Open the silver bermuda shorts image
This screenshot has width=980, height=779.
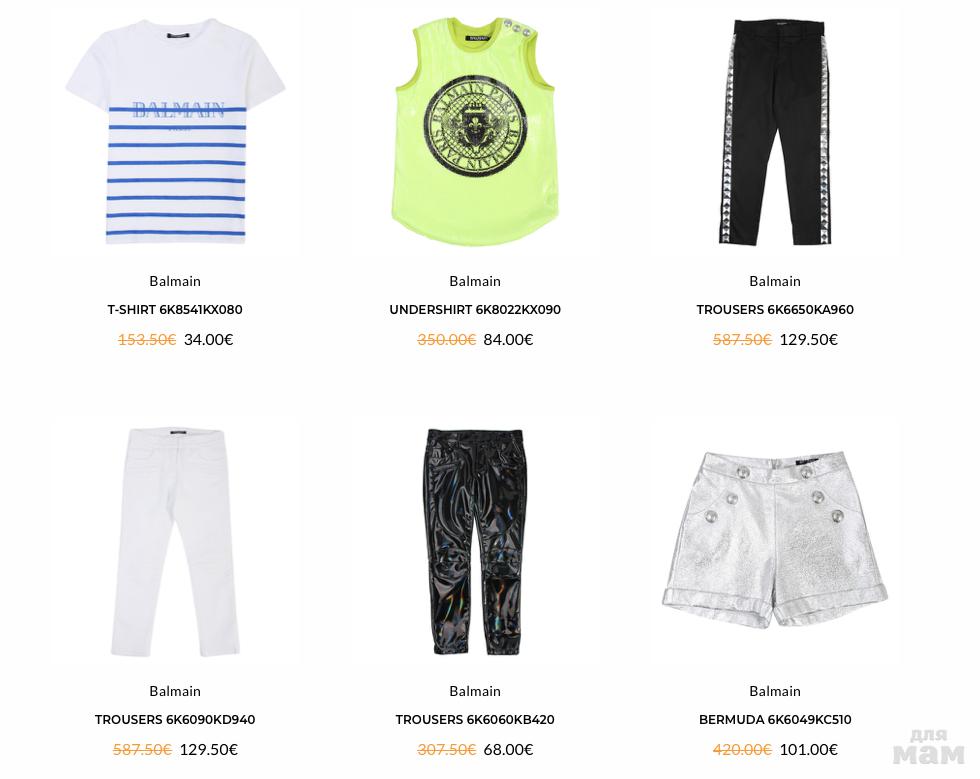[x=775, y=539]
